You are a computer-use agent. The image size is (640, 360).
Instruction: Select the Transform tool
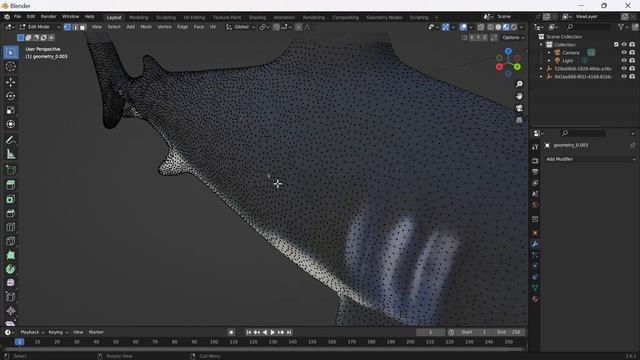point(11,124)
